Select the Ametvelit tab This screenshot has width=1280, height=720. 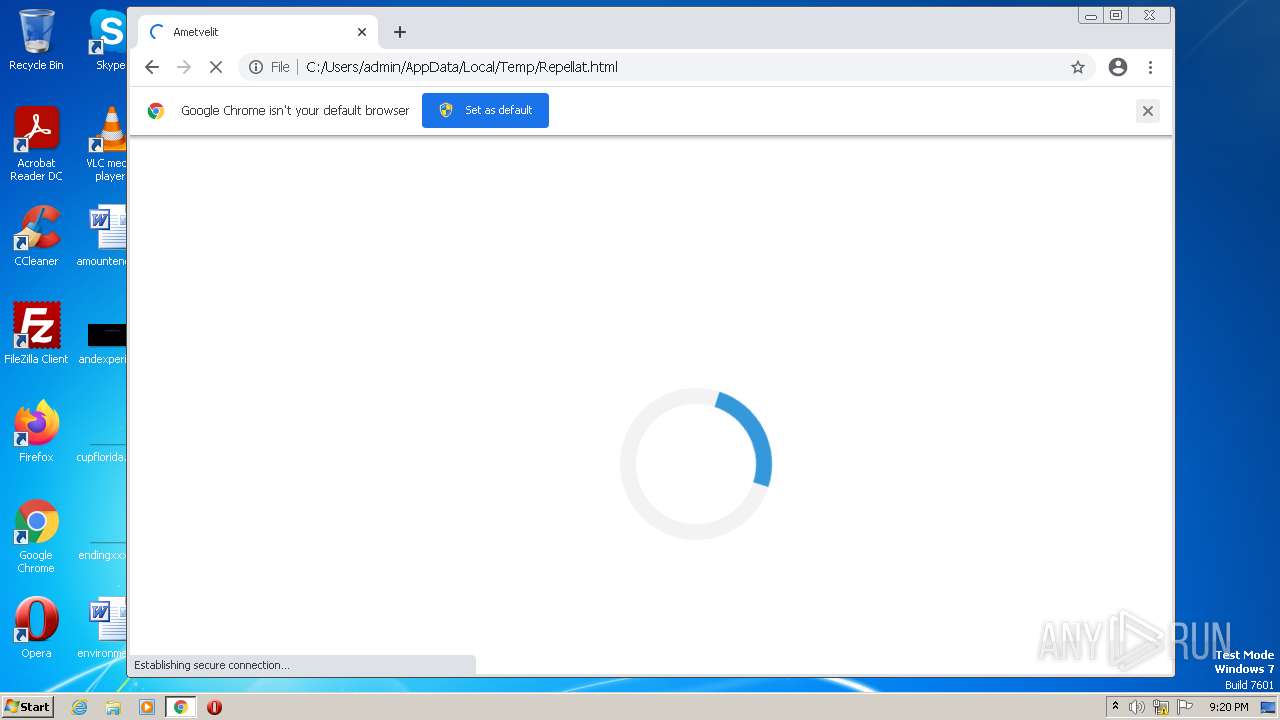258,32
